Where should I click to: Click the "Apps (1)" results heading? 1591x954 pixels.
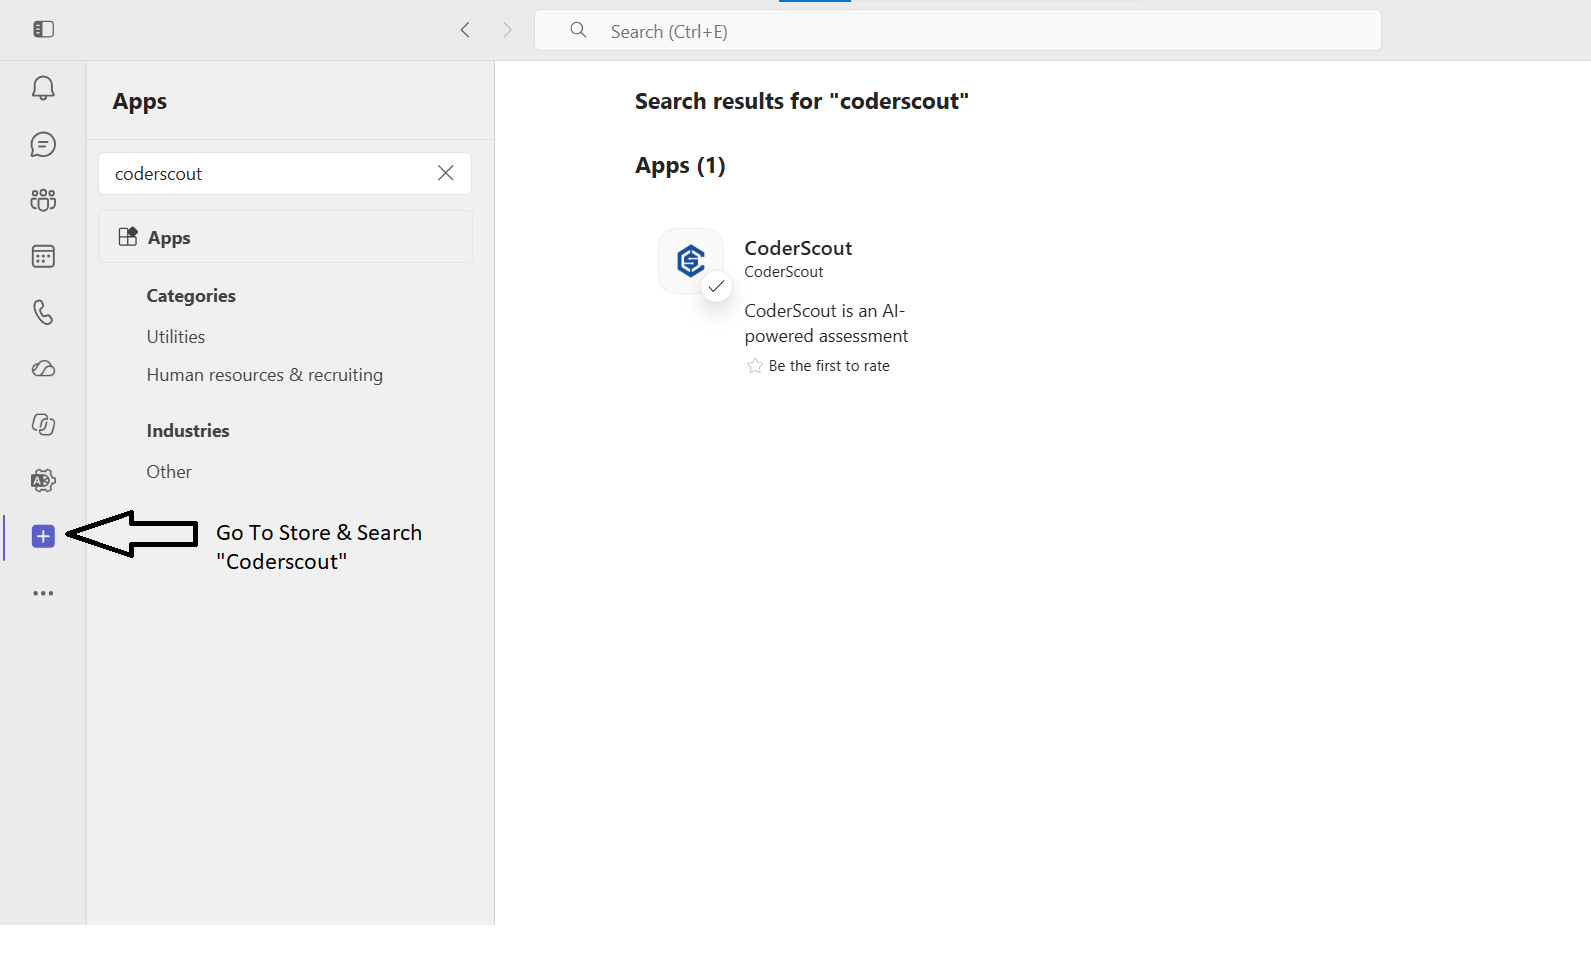[x=680, y=165]
